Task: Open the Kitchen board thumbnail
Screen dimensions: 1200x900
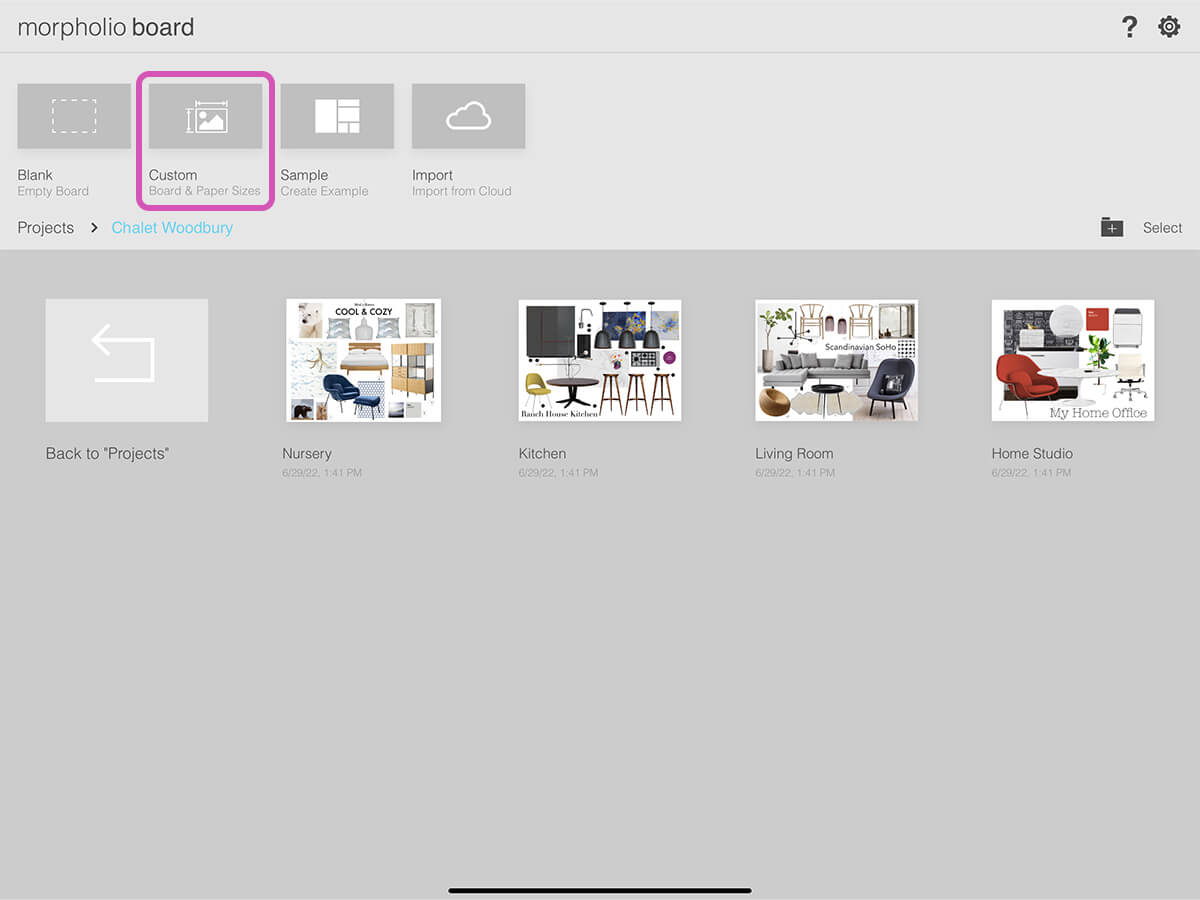Action: pos(599,360)
